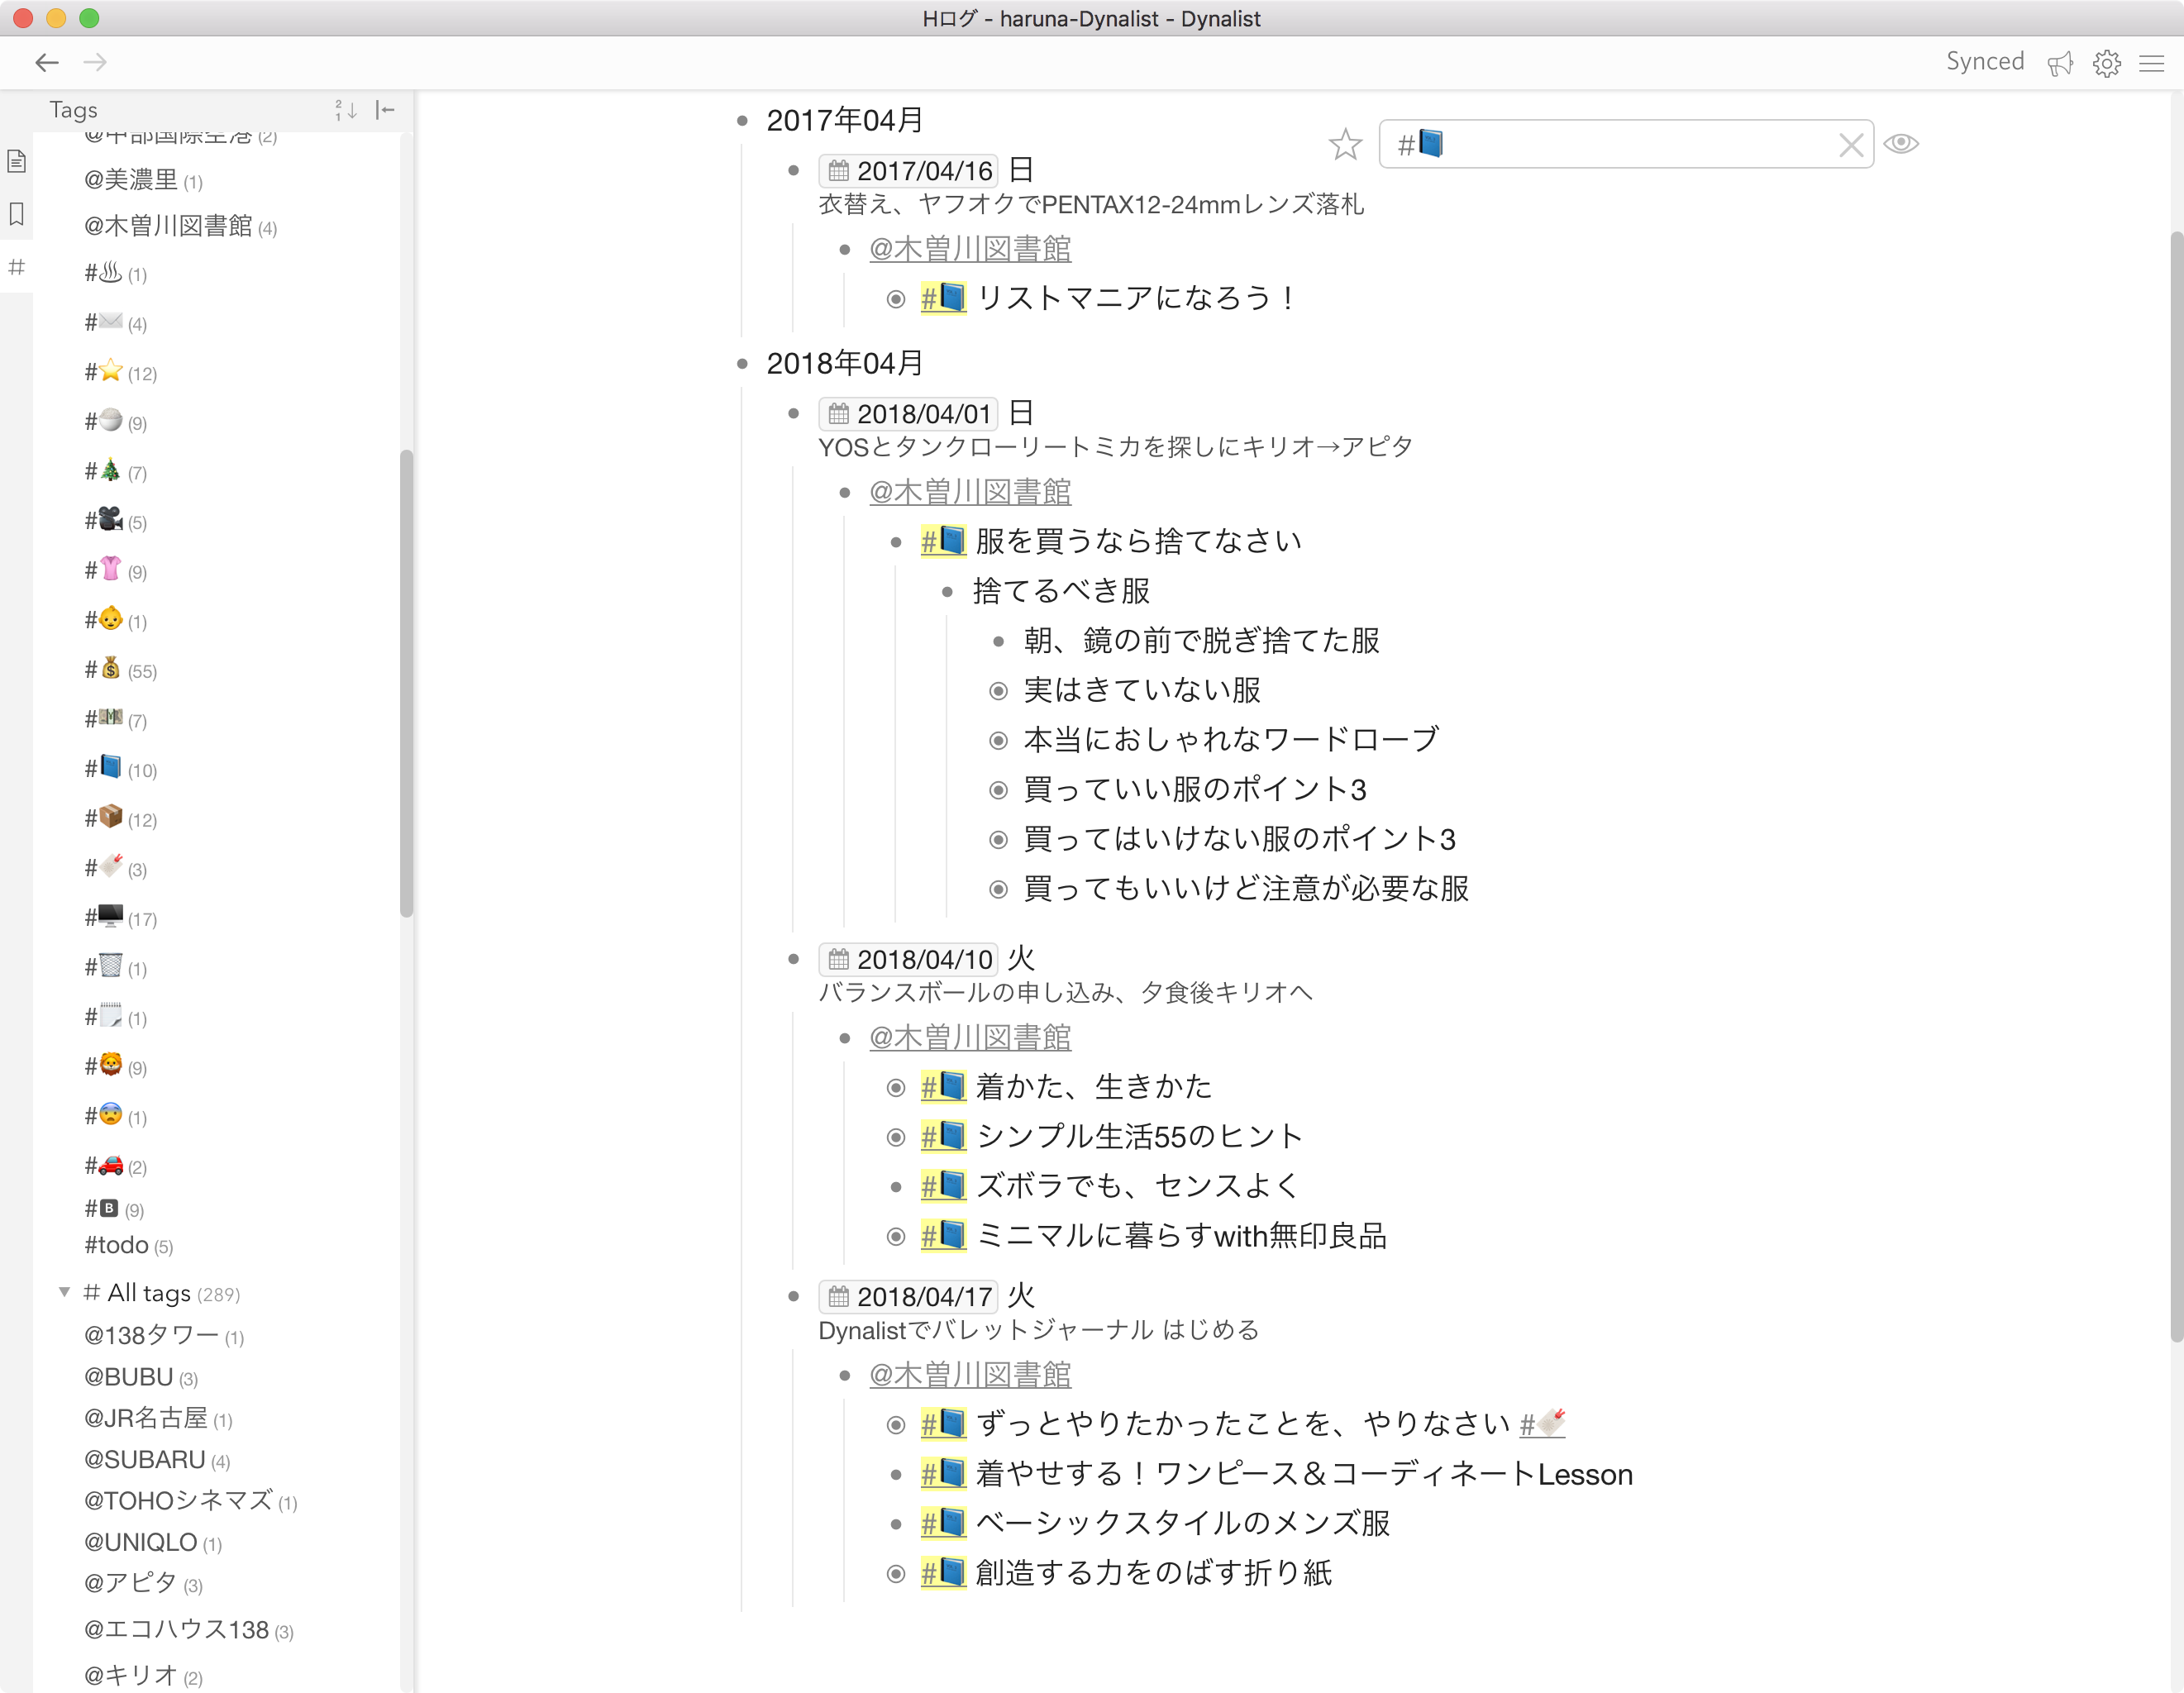Screen dimensions: 2184x1693
Task: Switch to bookmarks pane tab
Action: (x=16, y=213)
